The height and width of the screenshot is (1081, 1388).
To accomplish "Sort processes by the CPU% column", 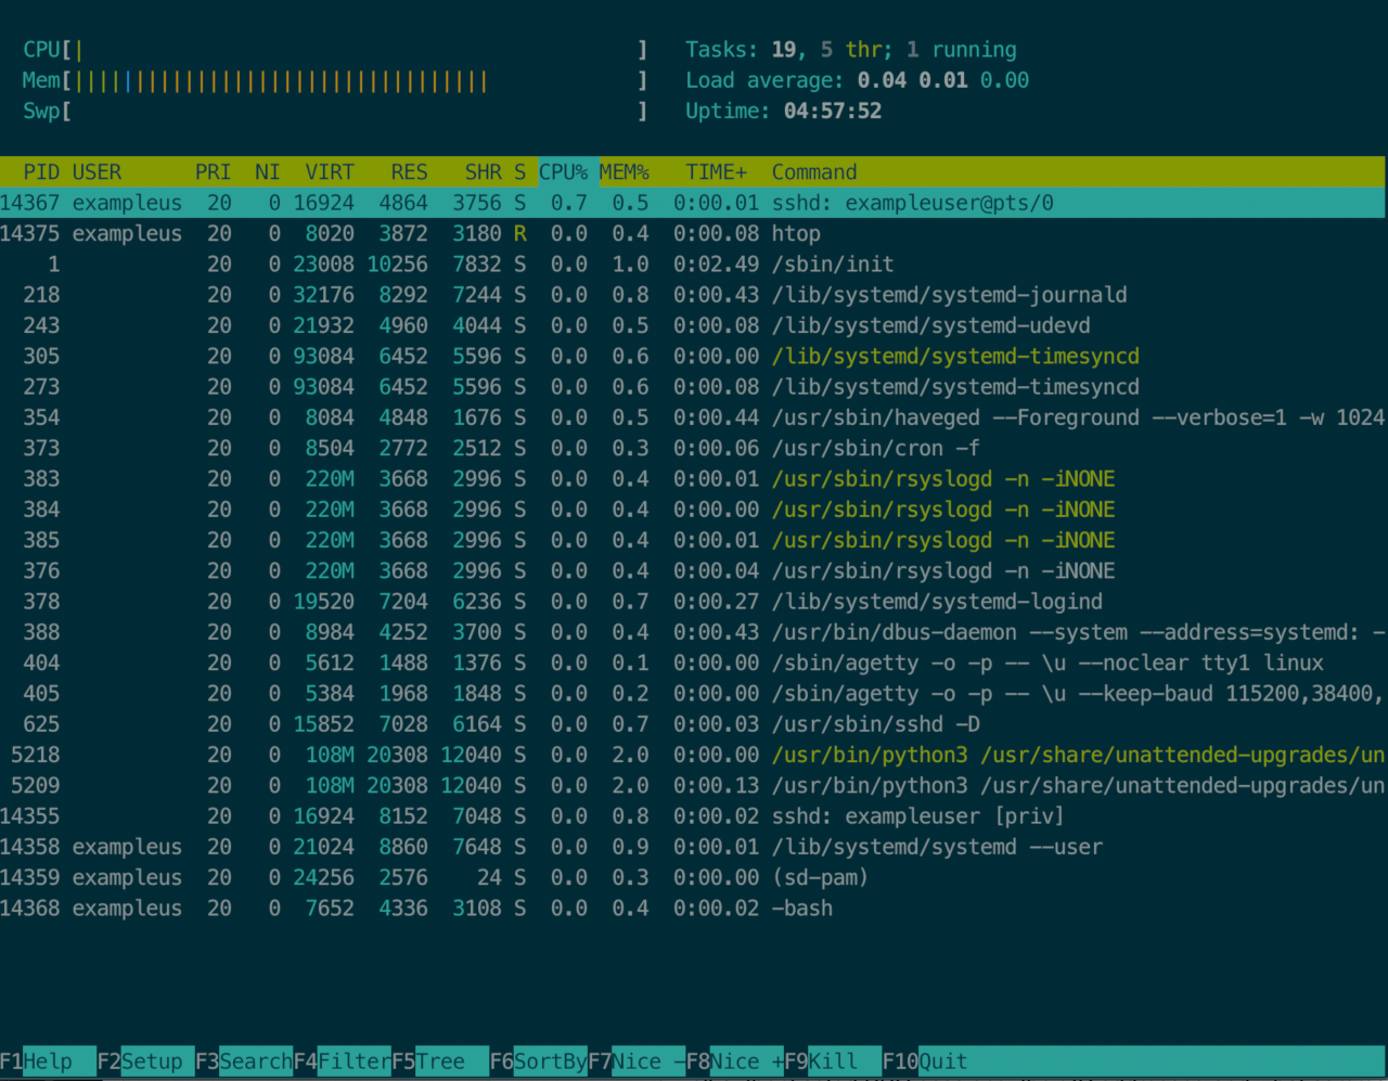I will 565,172.
